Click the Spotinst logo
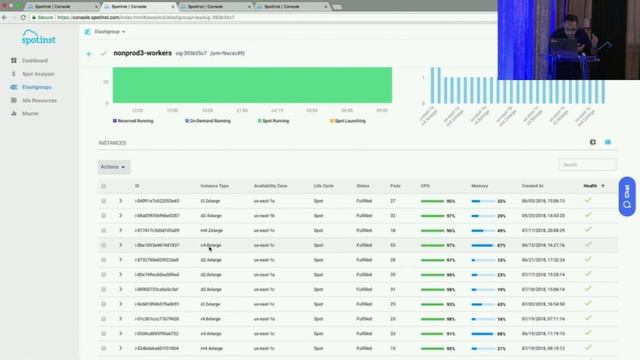 pos(38,37)
